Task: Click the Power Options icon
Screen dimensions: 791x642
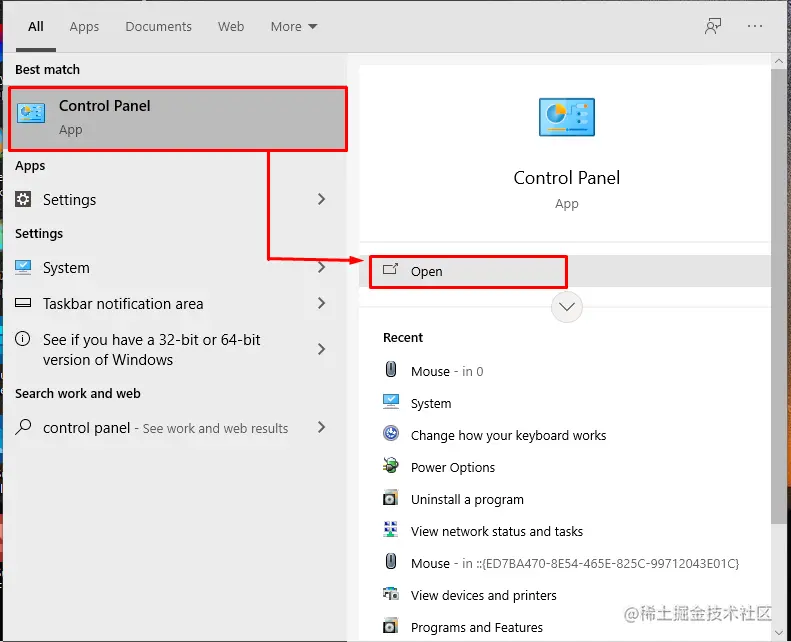Action: point(390,465)
